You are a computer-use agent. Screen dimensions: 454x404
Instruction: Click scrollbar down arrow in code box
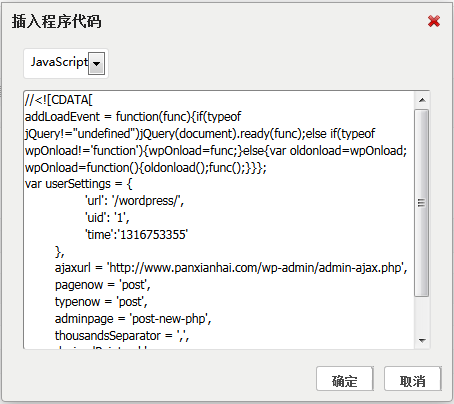pyautogui.click(x=422, y=340)
